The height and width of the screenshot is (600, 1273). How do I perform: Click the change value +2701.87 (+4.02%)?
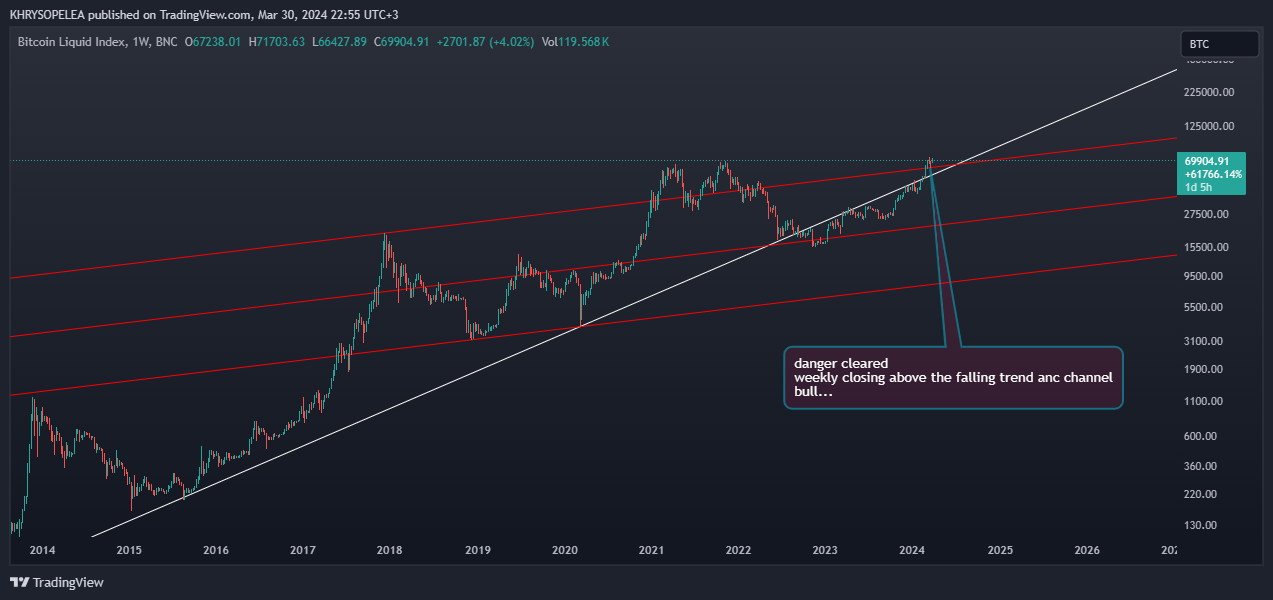(484, 42)
